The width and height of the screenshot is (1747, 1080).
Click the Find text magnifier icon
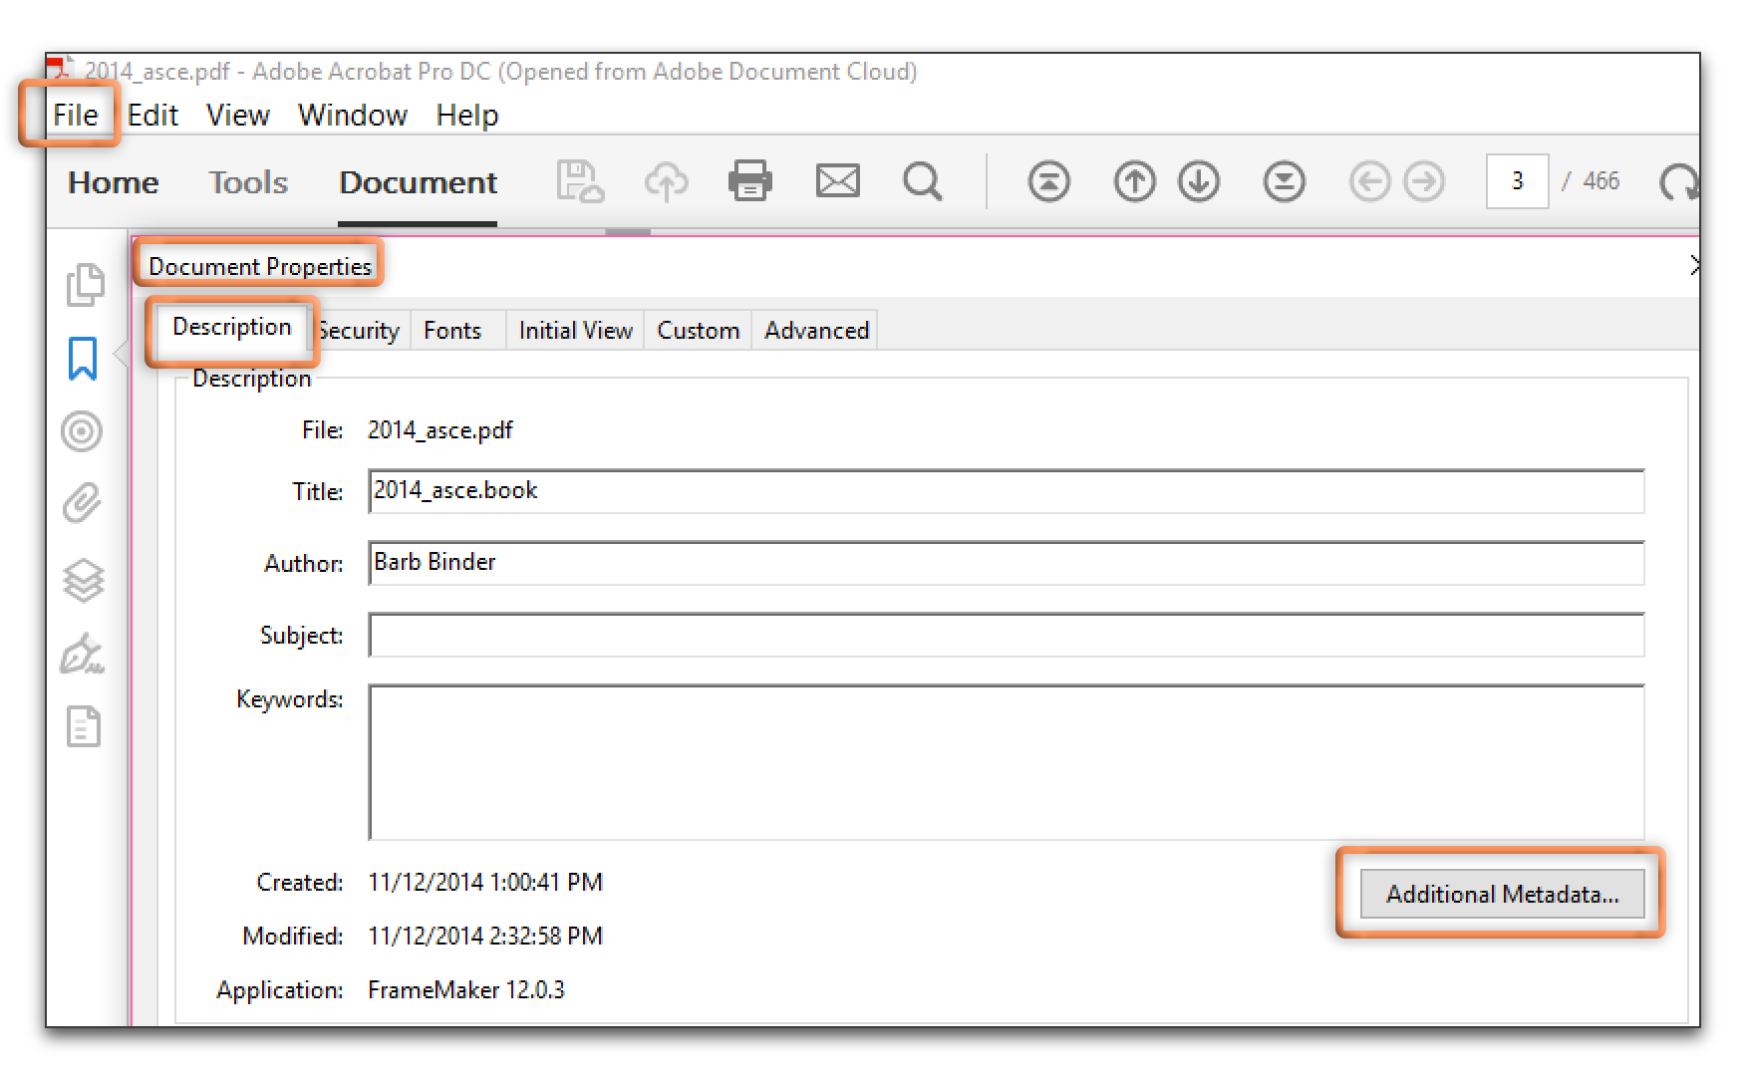coord(922,181)
